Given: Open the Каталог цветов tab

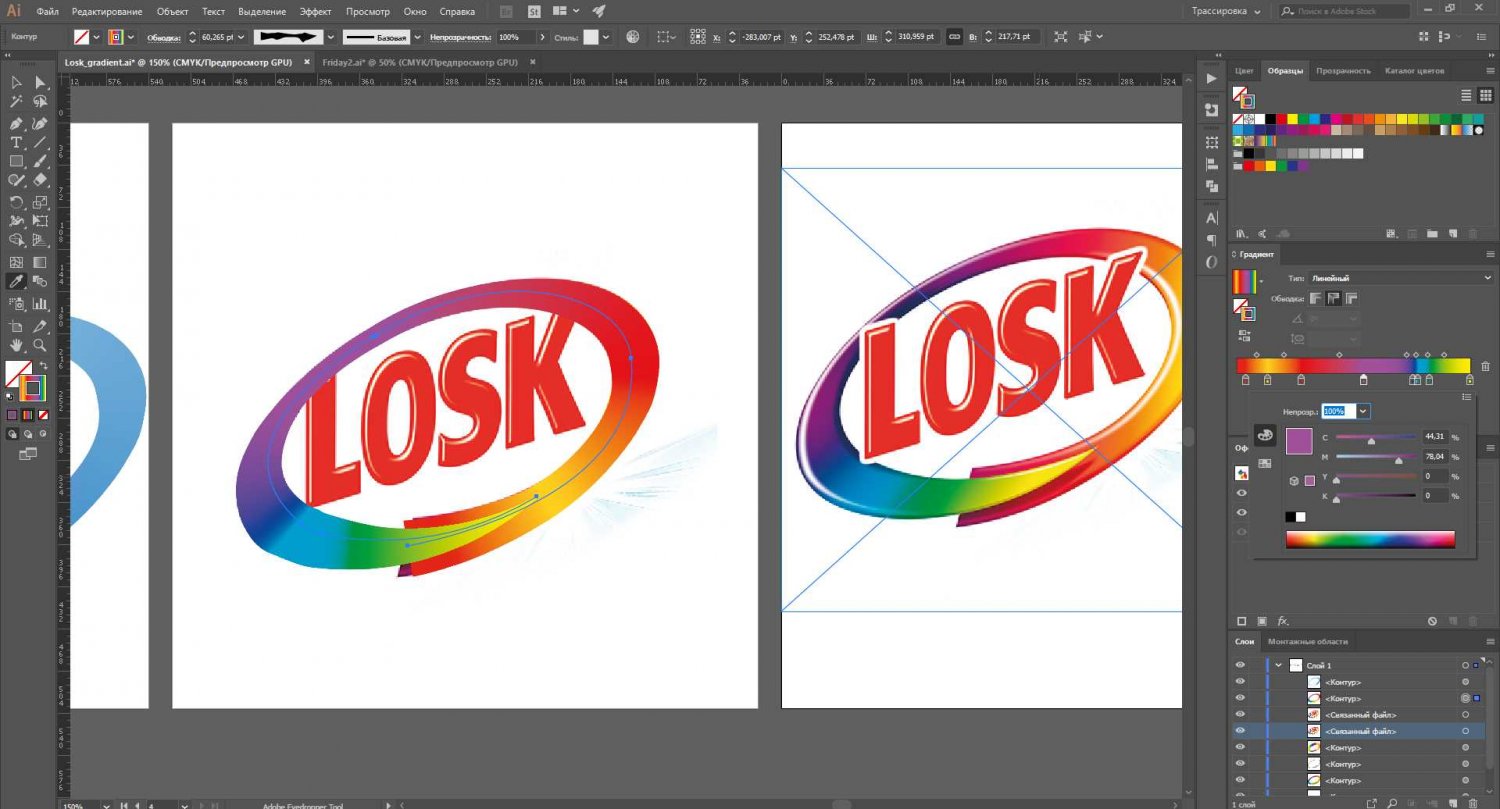Looking at the screenshot, I should click(x=1414, y=71).
